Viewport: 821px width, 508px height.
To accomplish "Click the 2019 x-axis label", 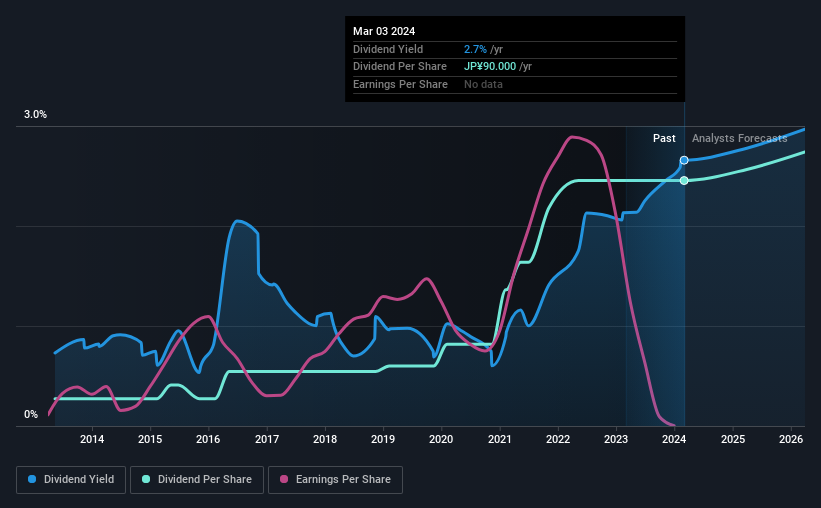I will click(383, 439).
